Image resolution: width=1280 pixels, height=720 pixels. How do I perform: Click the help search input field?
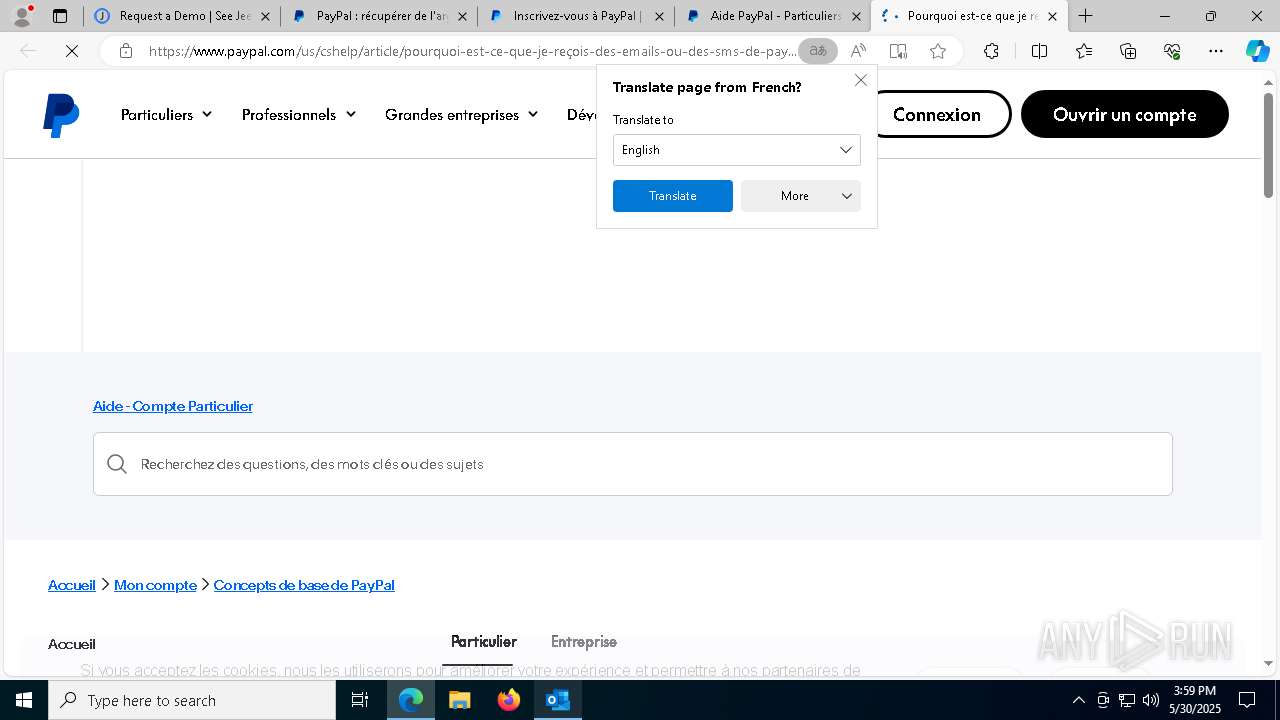(x=633, y=464)
